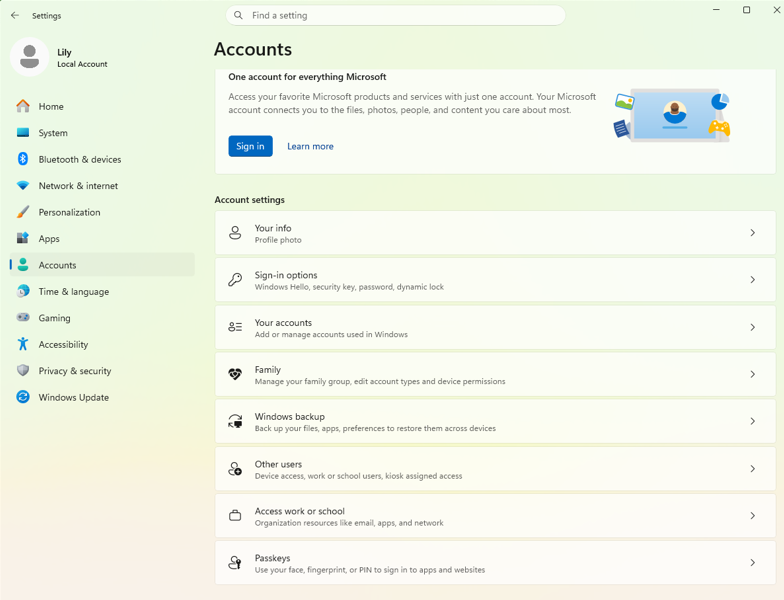
Task: Click the Accessibility figure icon
Action: (22, 344)
